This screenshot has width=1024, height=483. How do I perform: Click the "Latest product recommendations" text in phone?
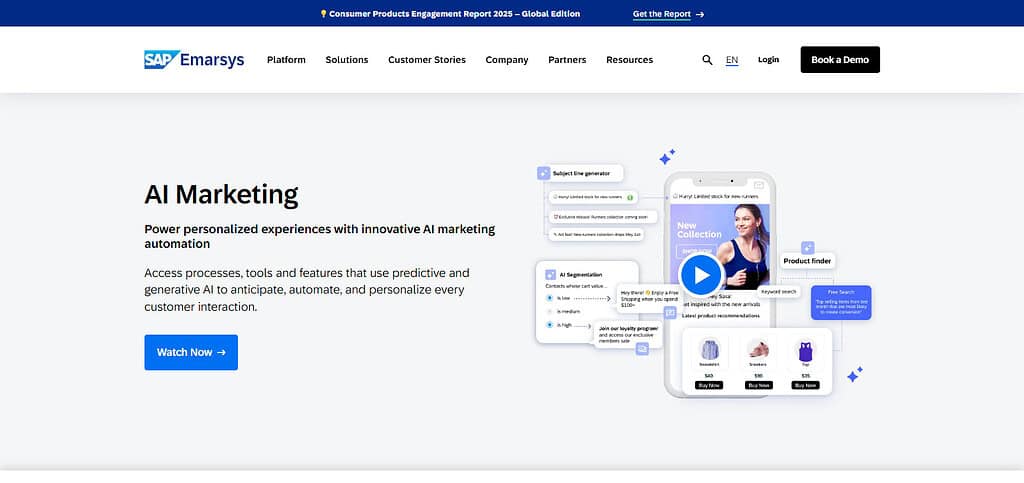720,316
